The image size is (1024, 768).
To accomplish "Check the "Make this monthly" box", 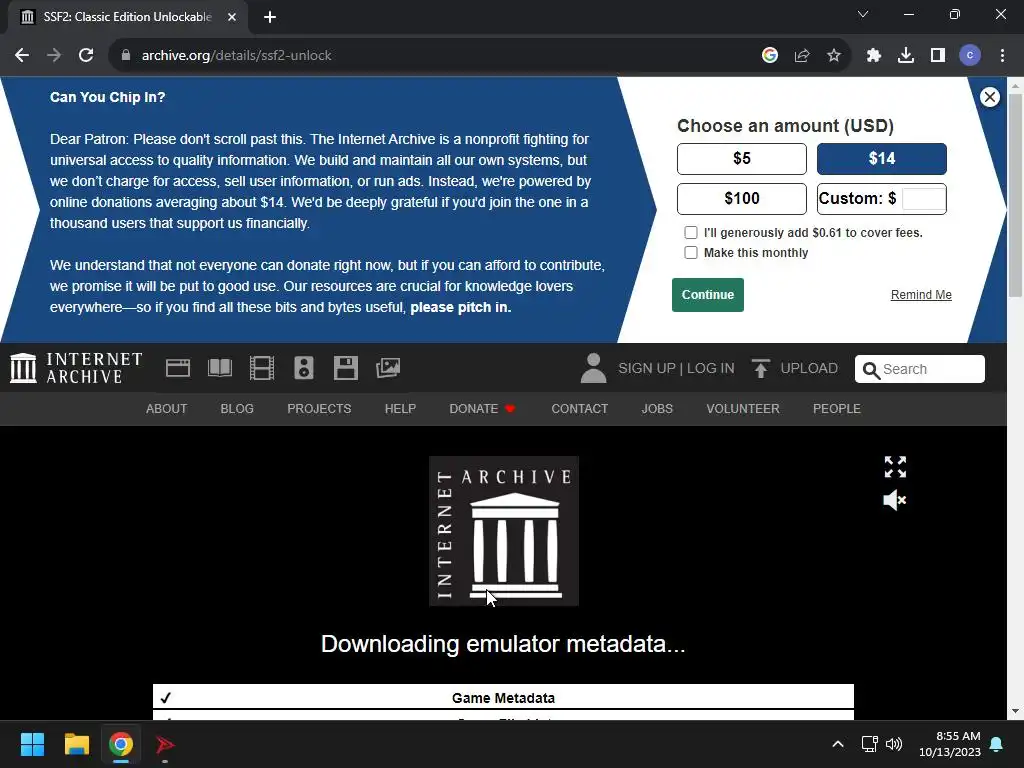I will point(691,253).
